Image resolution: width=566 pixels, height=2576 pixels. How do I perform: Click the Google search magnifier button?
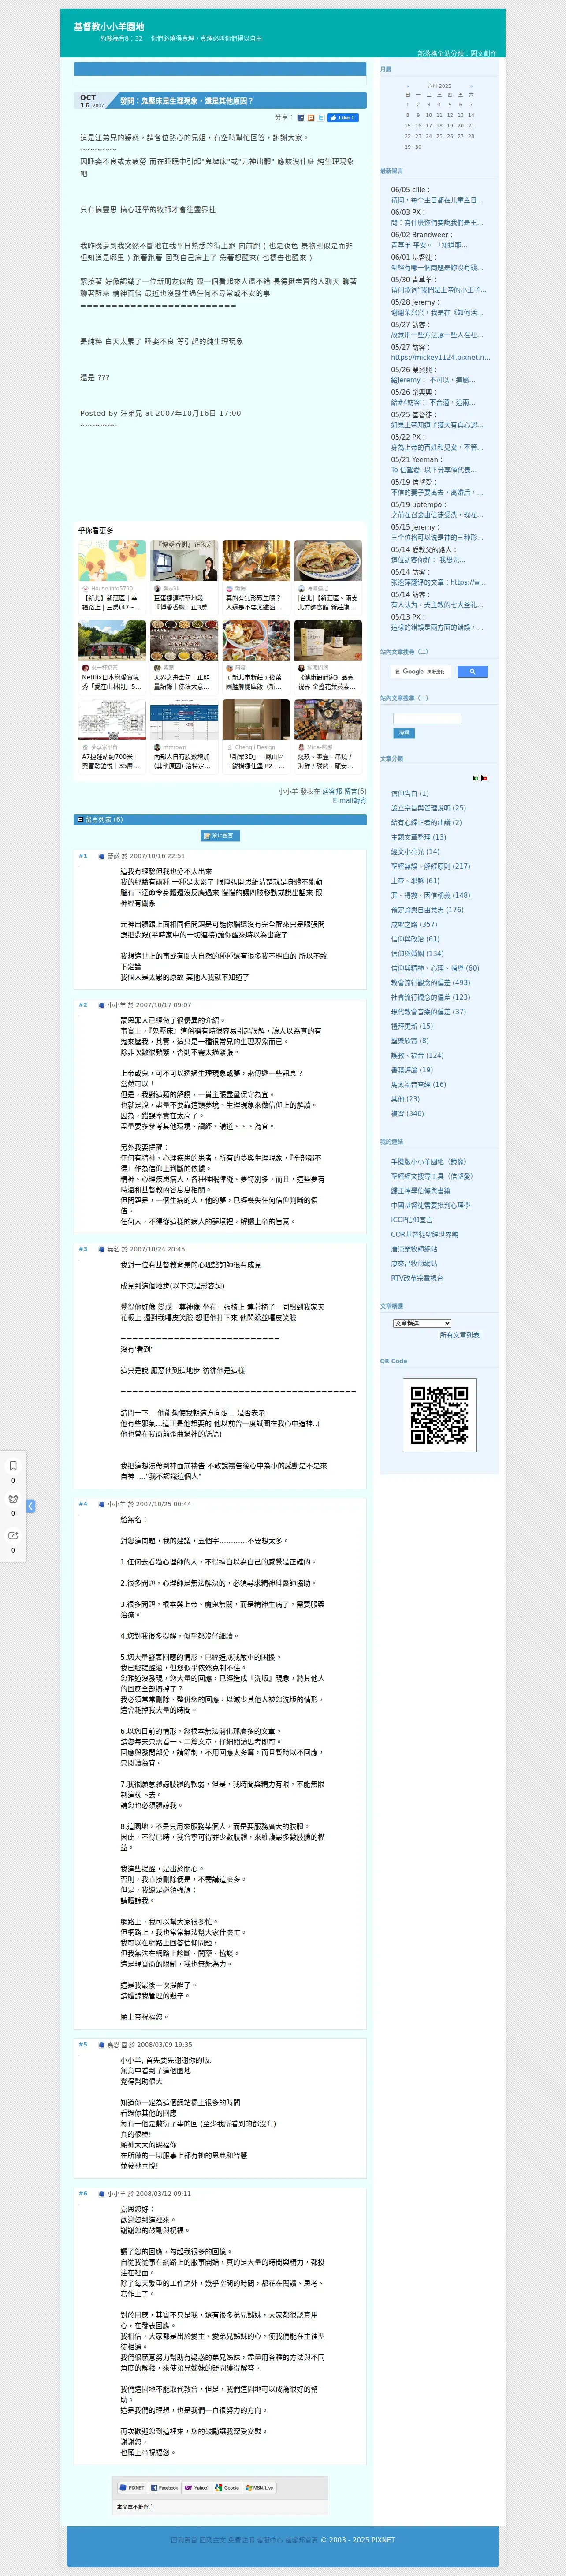472,671
